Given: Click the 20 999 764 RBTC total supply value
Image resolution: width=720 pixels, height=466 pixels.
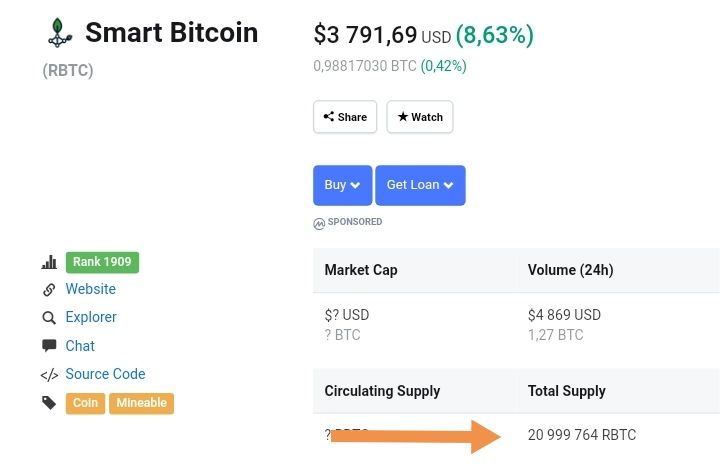Looking at the screenshot, I should click(582, 434).
